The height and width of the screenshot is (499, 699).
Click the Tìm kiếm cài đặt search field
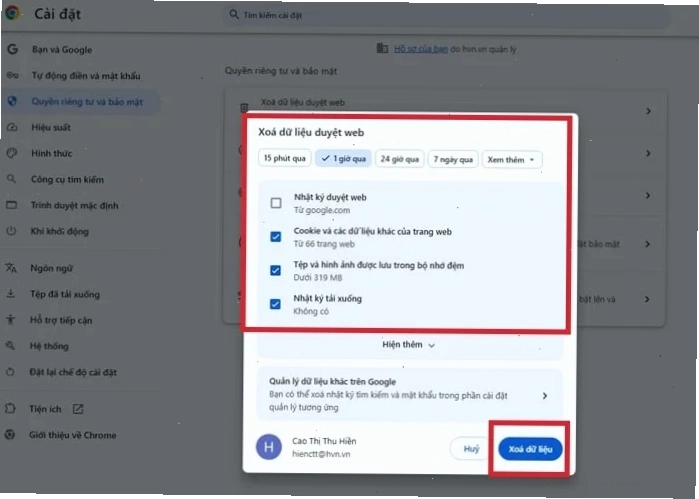coord(446,15)
